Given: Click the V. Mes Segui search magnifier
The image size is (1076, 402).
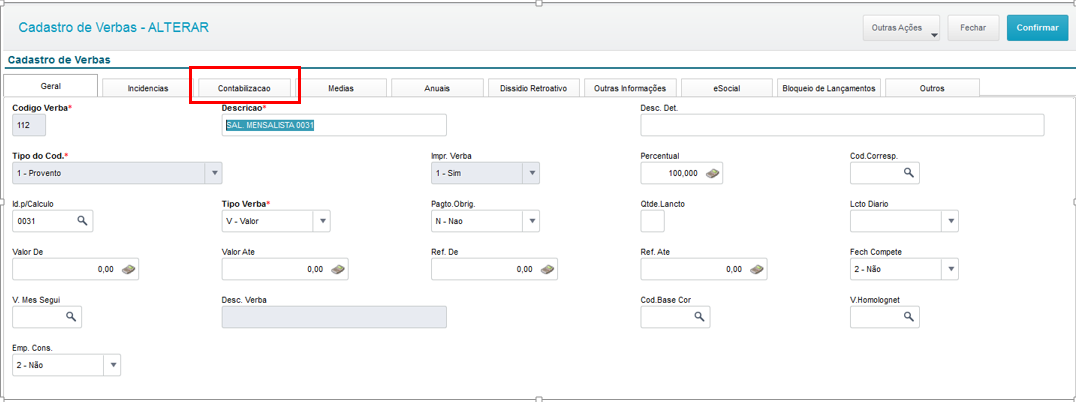Looking at the screenshot, I should pyautogui.click(x=71, y=316).
